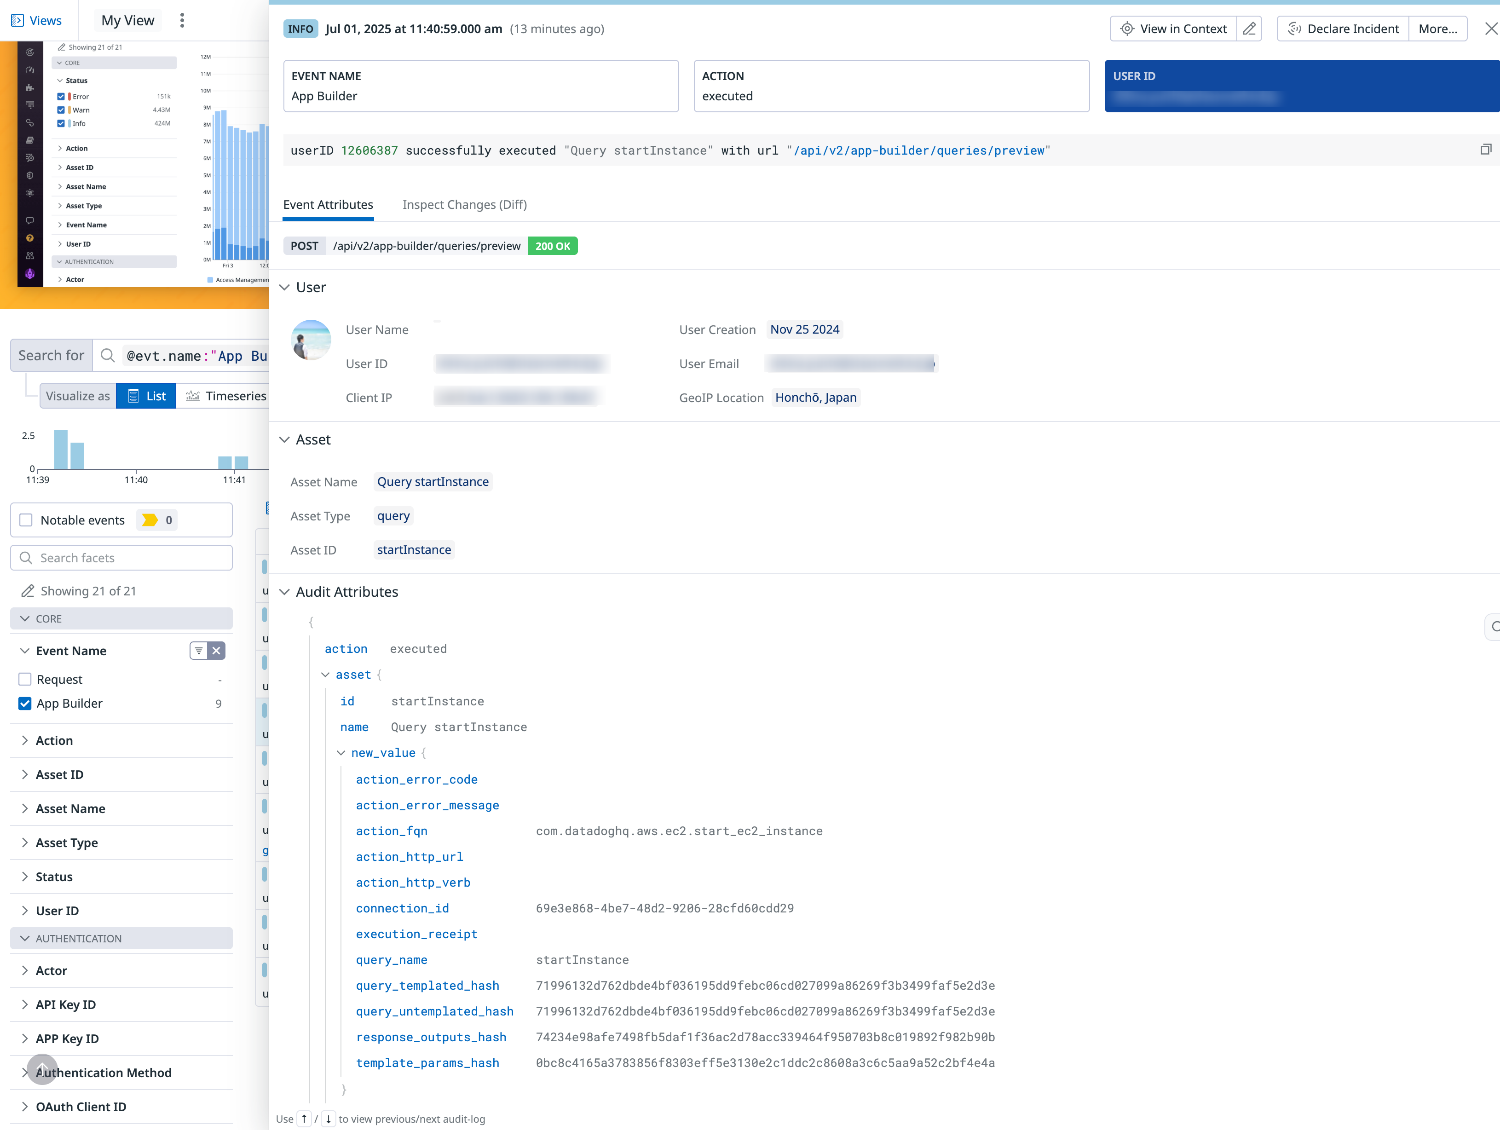The width and height of the screenshot is (1500, 1130).
Task: Open the Views side panel icon
Action: click(x=17, y=20)
